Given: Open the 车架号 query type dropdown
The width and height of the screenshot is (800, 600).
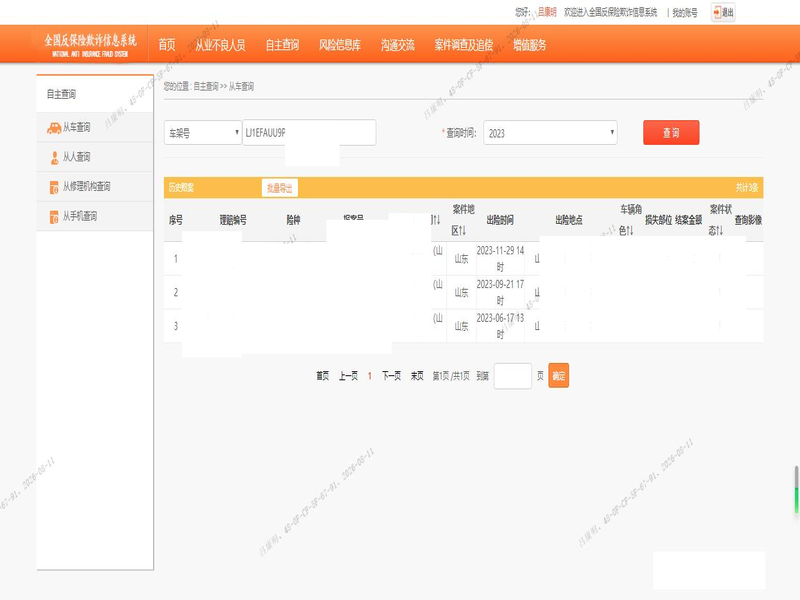Looking at the screenshot, I should (x=203, y=133).
